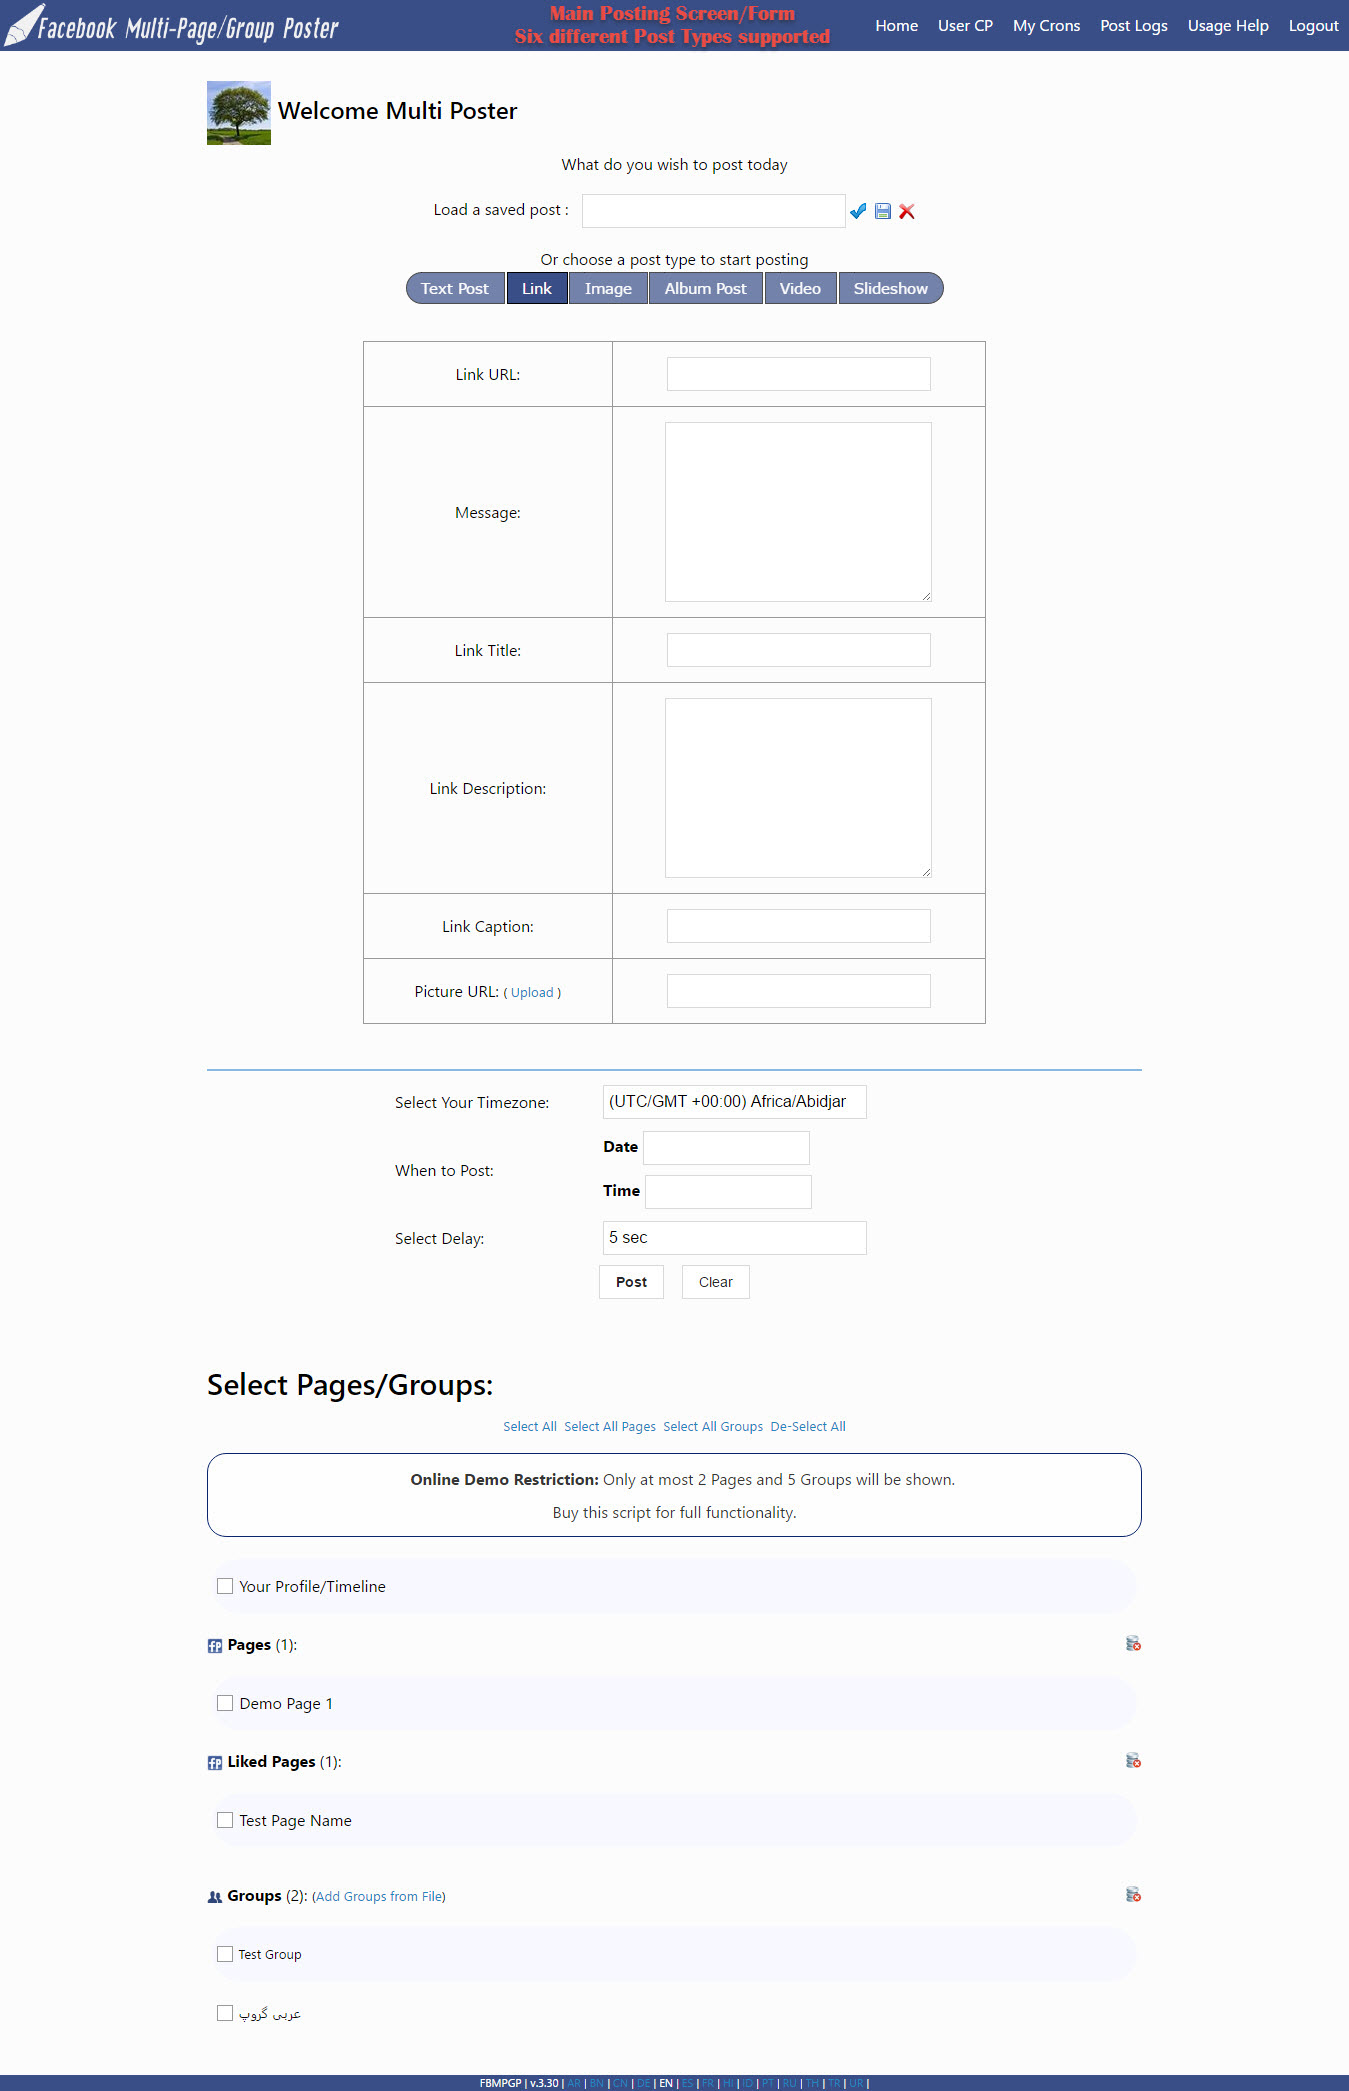Focus the Link URL input field
Image resolution: width=1349 pixels, height=2091 pixels.
click(x=799, y=374)
